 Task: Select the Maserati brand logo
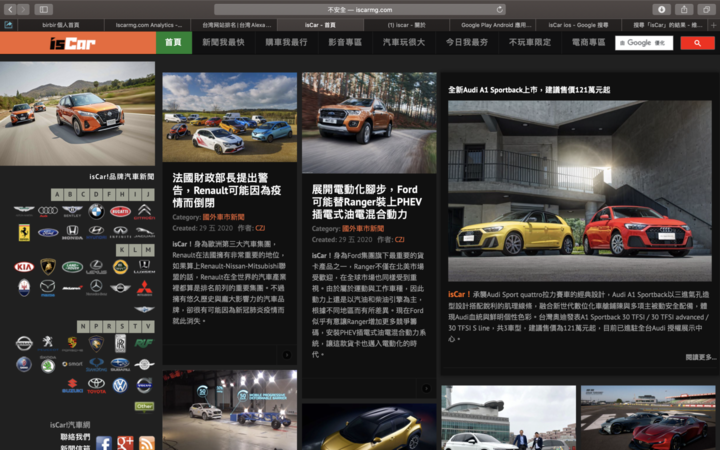click(x=24, y=288)
